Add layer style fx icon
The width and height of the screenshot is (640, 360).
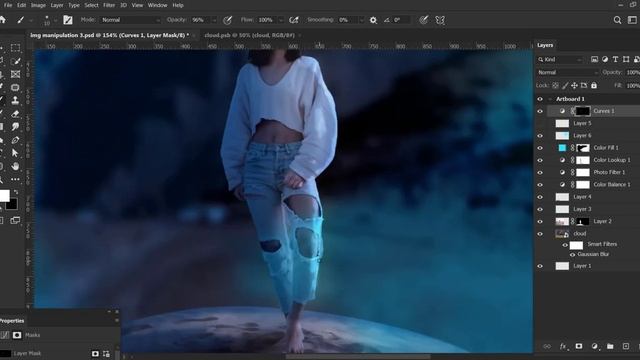(563, 346)
